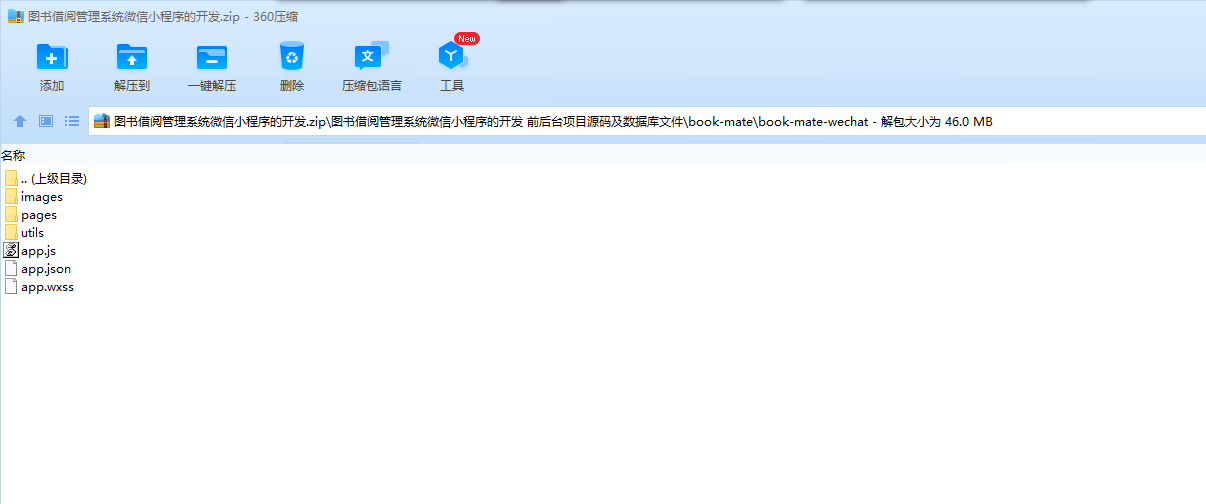
Task: Click the images folder icon
Action: tap(11, 196)
